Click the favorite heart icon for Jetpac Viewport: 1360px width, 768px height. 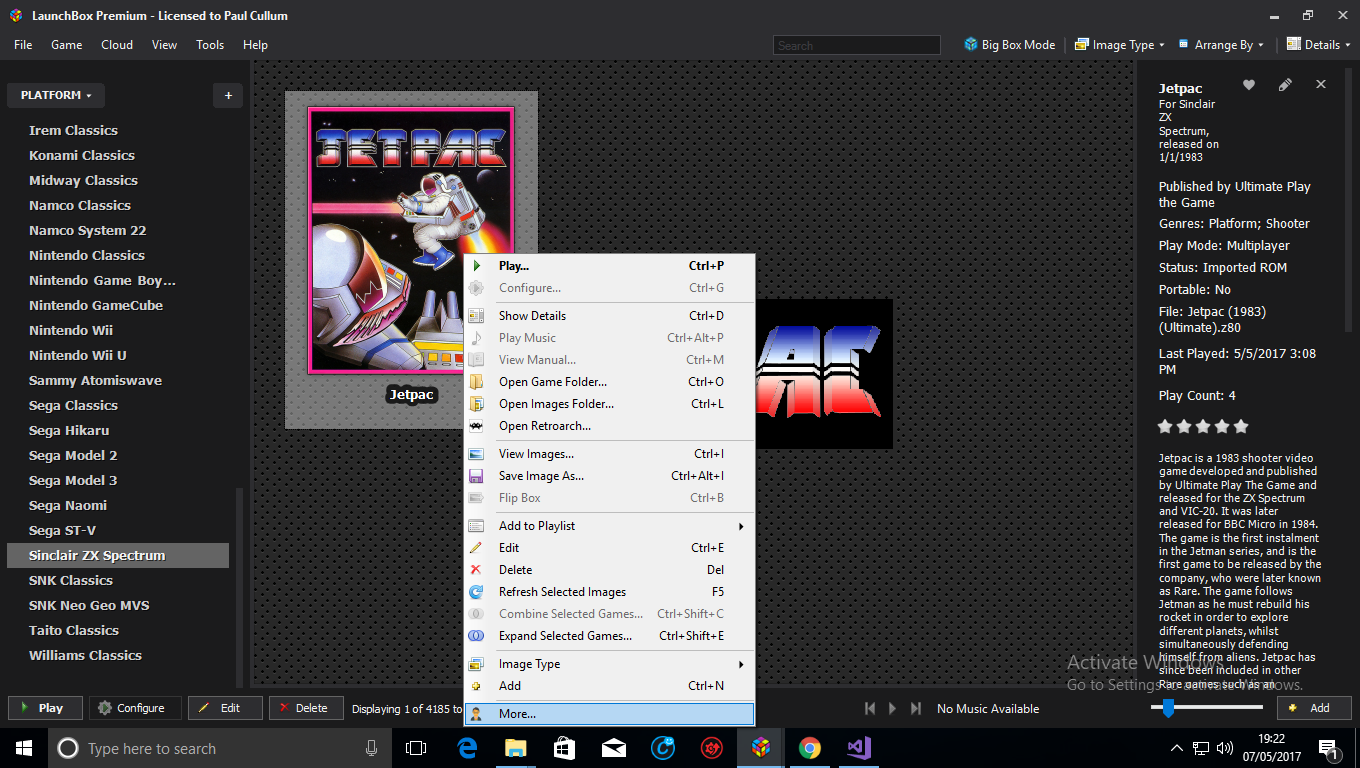1249,85
